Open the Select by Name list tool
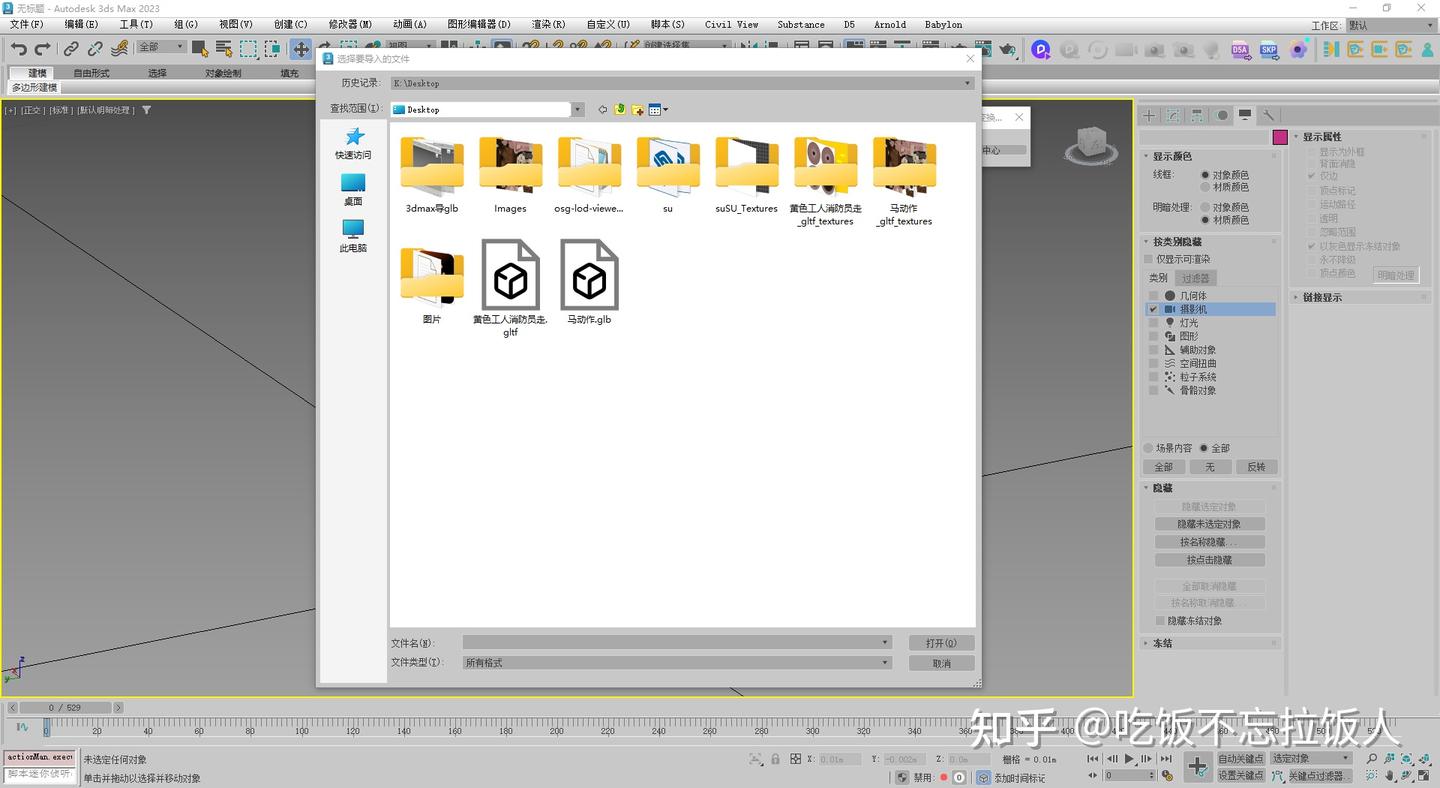The height and width of the screenshot is (788, 1440). (x=224, y=48)
